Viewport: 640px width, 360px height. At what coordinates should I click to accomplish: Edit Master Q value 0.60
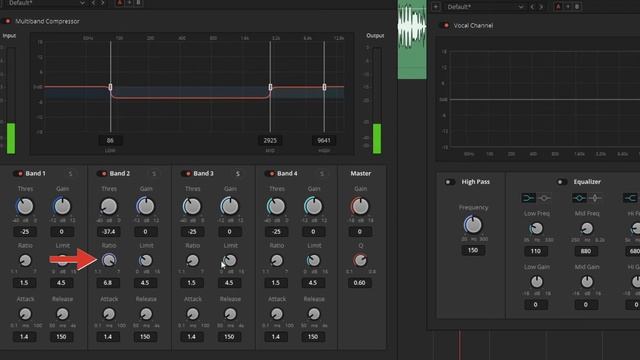[x=360, y=283]
